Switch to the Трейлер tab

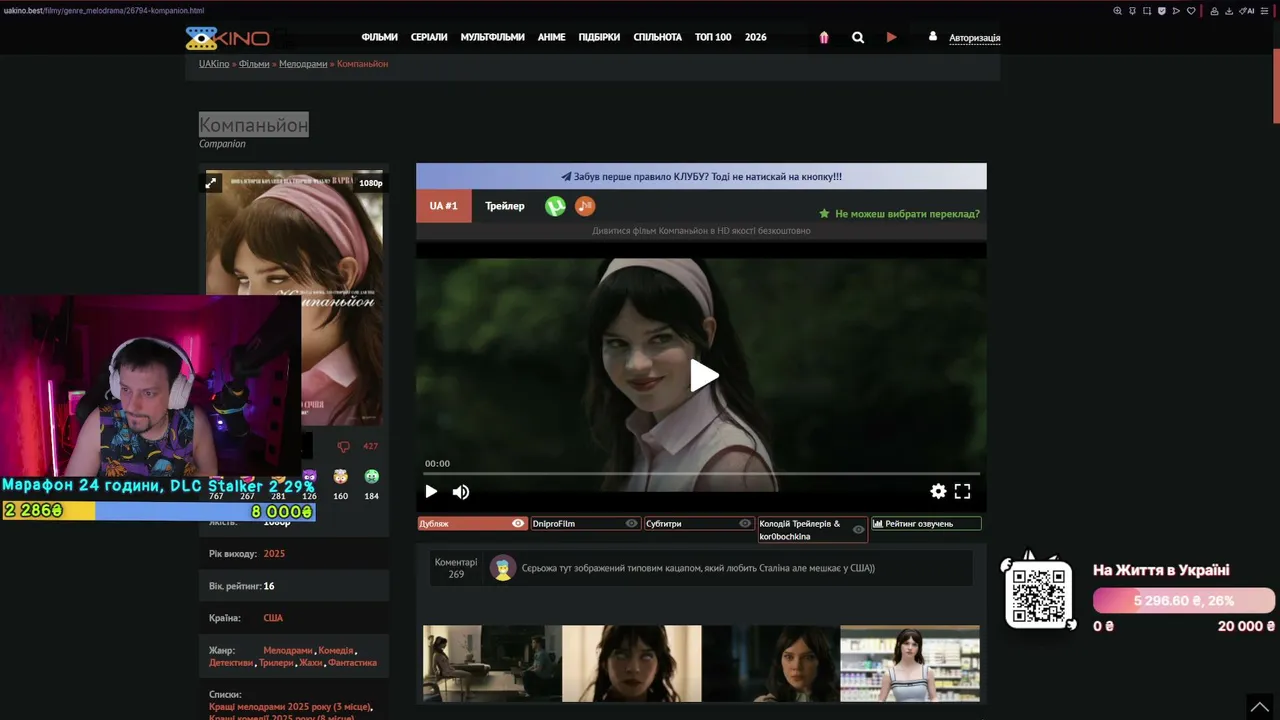coord(505,206)
